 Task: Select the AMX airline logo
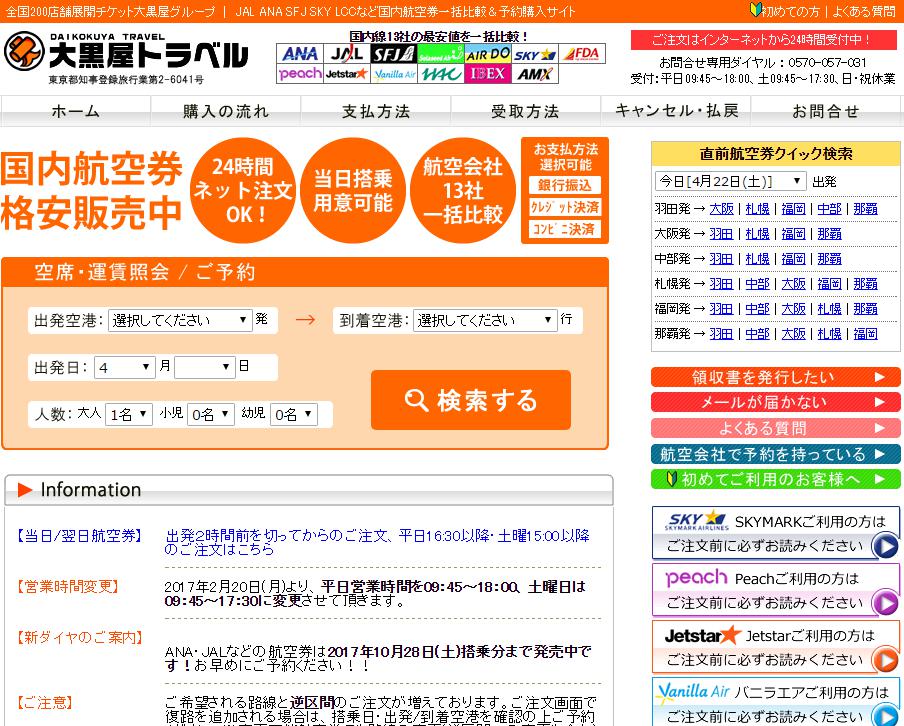coord(534,74)
